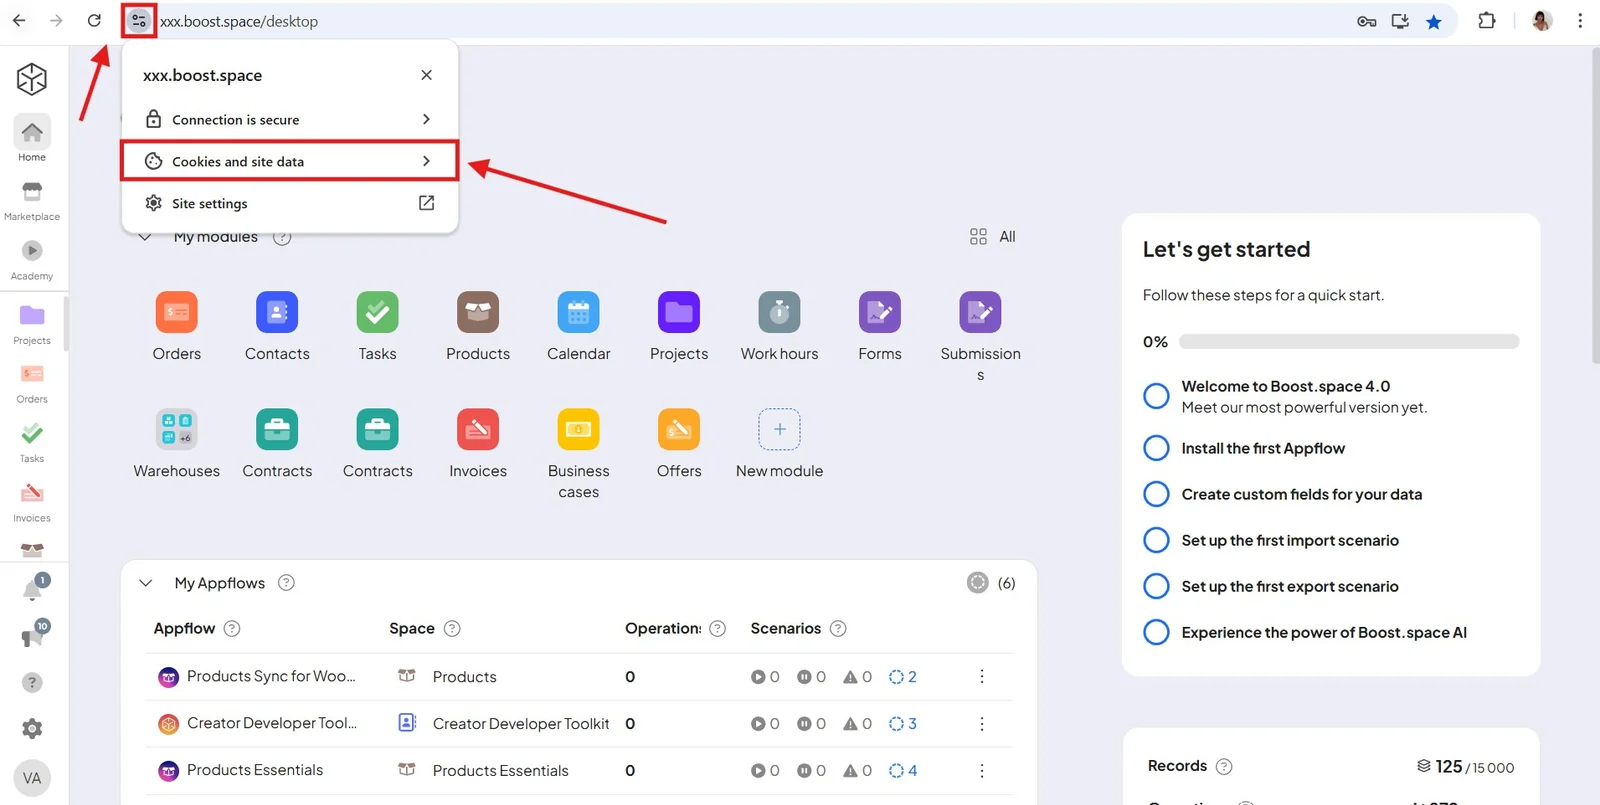Open the Chrome profile avatar
This screenshot has height=805, width=1600.
[1542, 21]
